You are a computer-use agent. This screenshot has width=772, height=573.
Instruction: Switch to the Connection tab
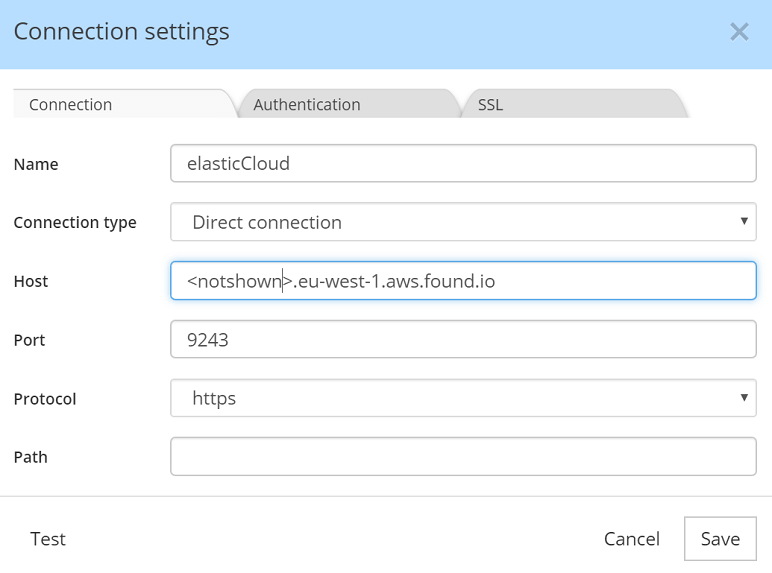point(71,104)
